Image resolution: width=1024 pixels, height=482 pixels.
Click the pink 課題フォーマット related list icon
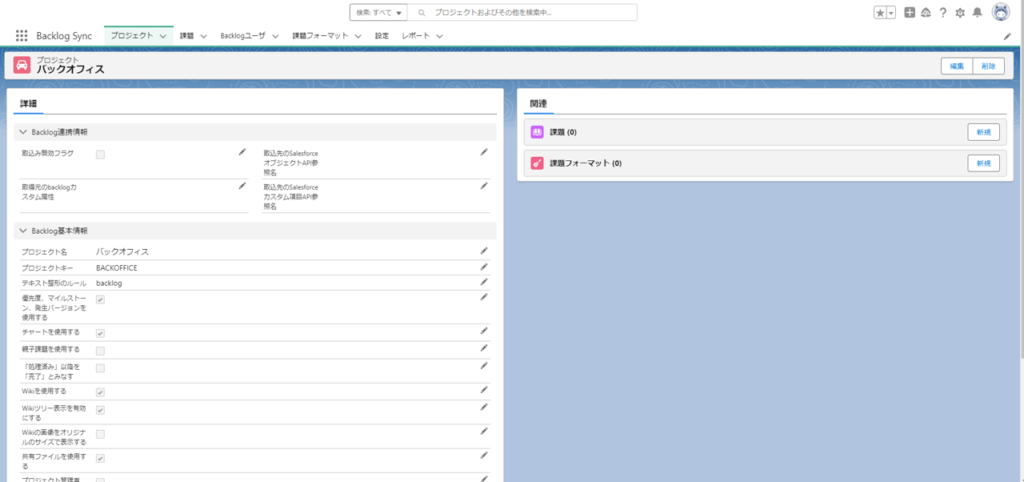coord(537,163)
